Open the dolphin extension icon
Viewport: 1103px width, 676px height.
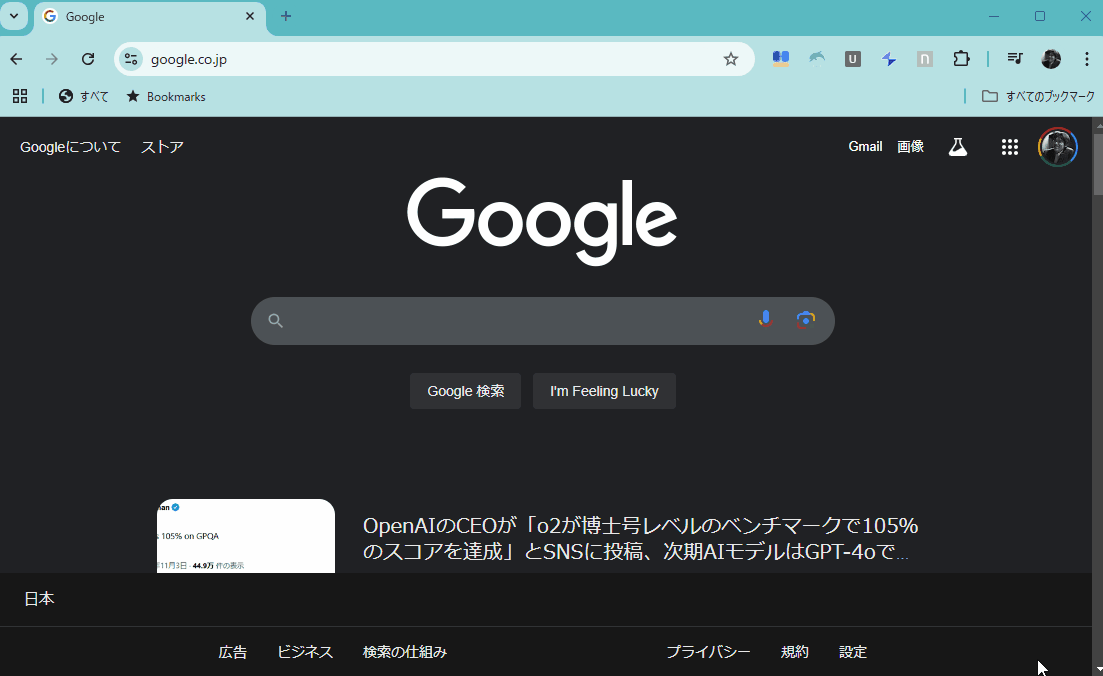point(817,59)
